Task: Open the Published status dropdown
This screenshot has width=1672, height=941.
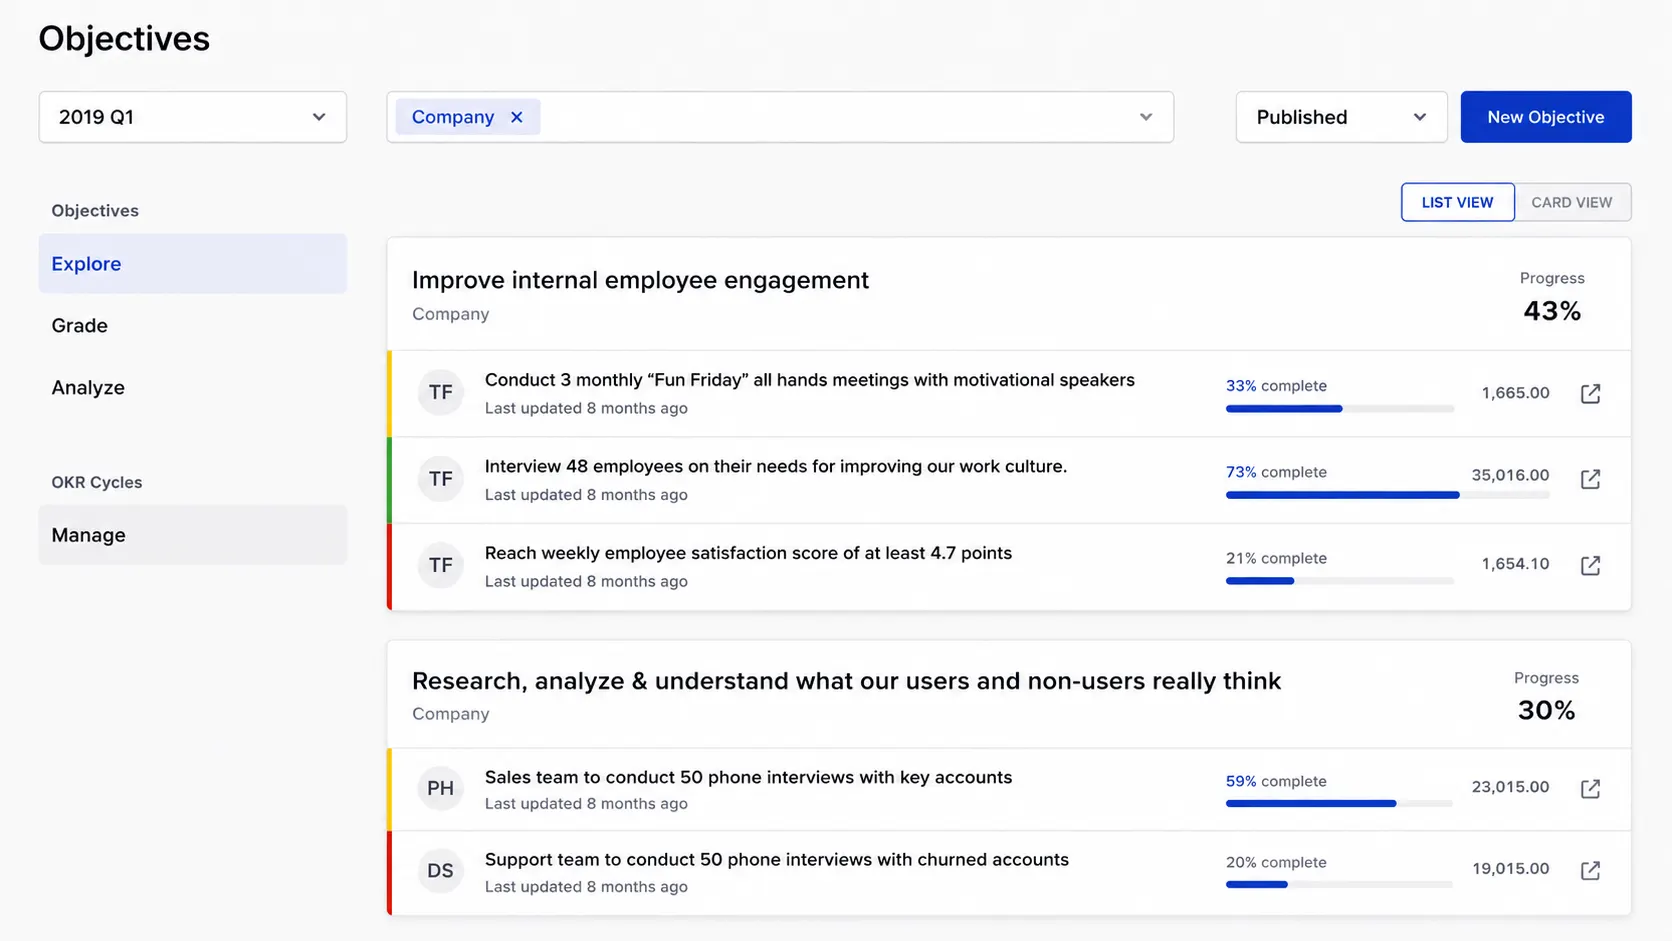Action: click(1341, 117)
